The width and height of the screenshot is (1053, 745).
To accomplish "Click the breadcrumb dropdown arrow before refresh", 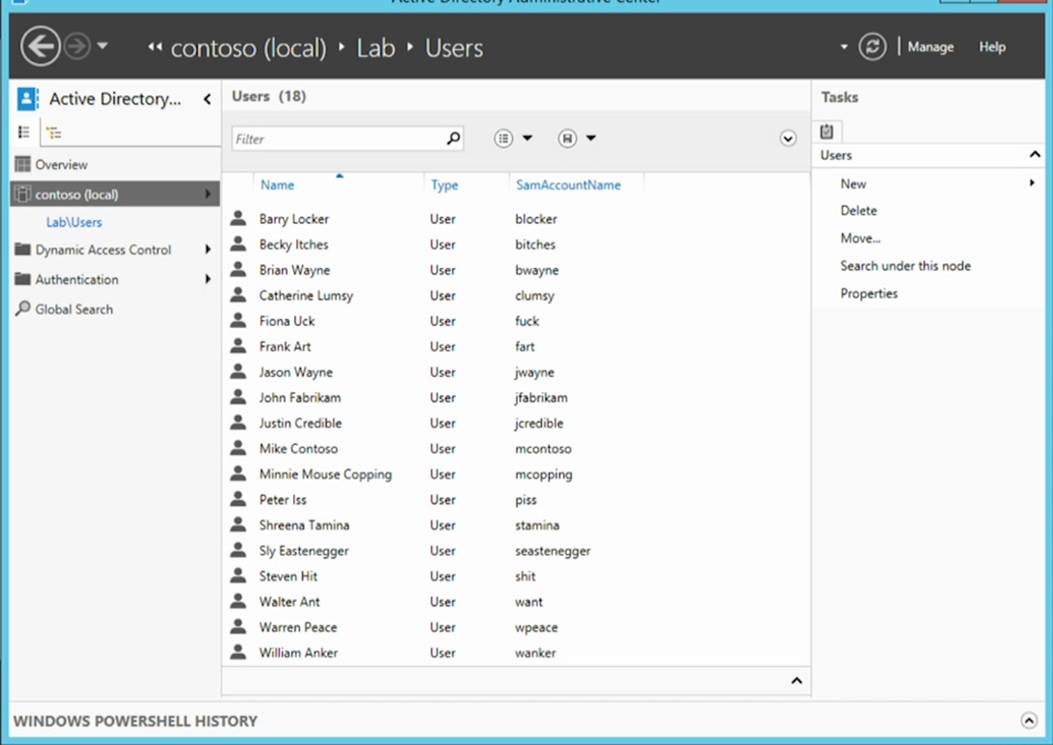I will (x=843, y=47).
